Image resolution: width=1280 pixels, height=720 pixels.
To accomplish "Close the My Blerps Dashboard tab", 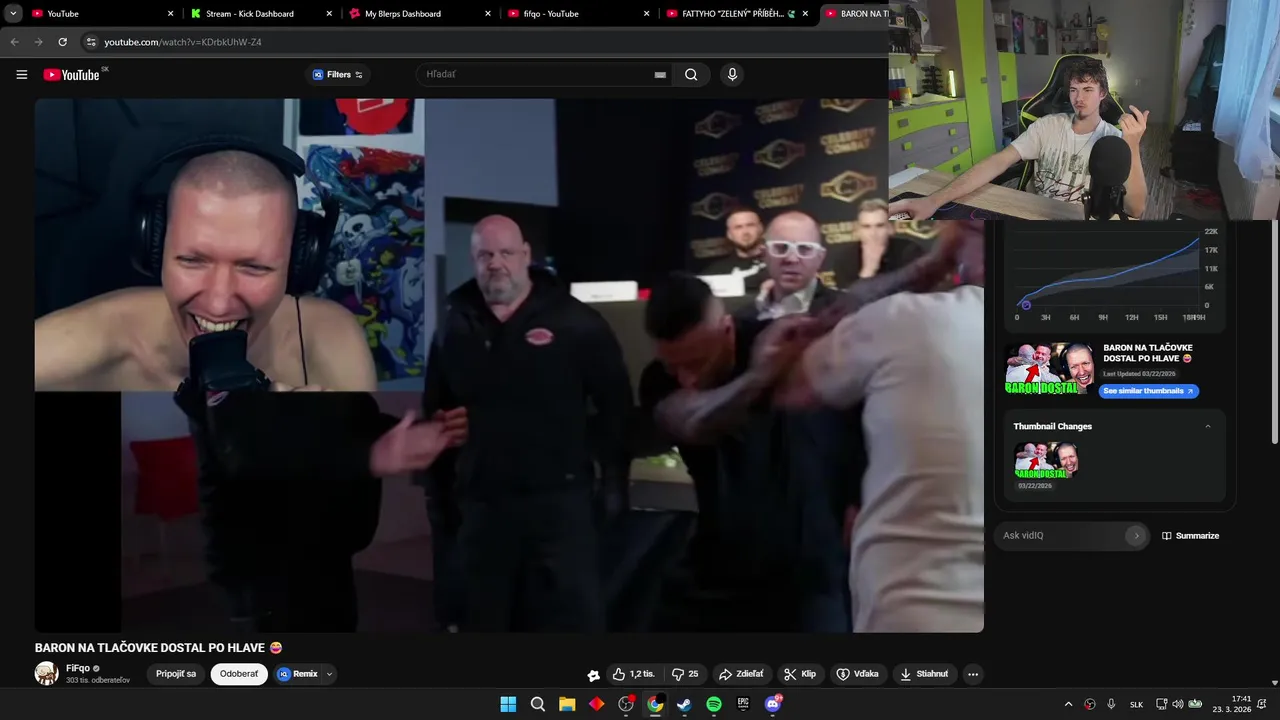I will [488, 14].
